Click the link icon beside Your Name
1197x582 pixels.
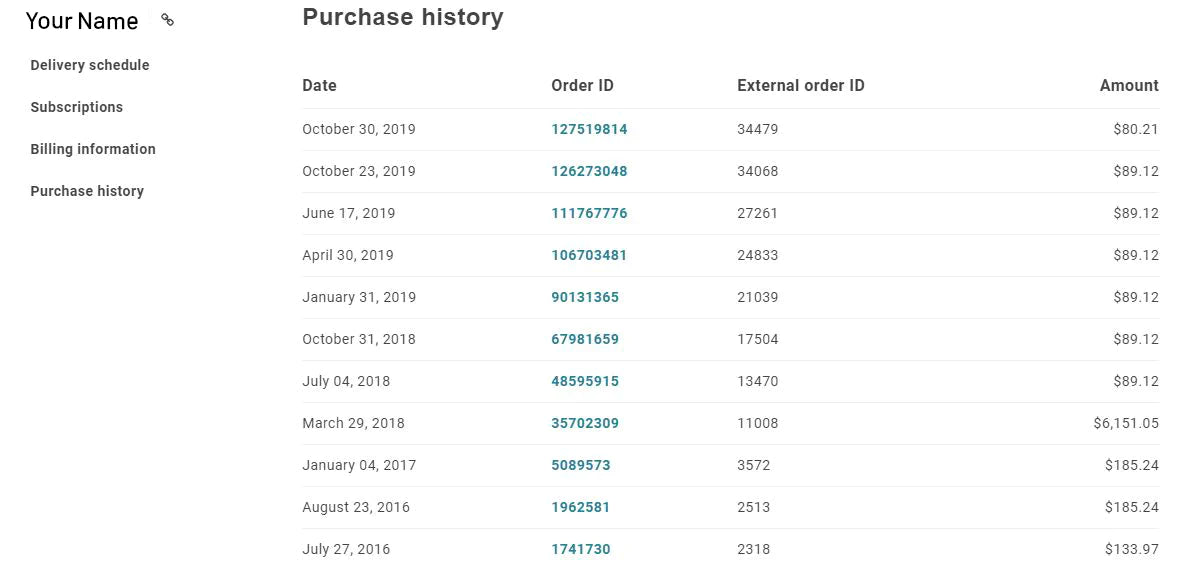tap(168, 20)
